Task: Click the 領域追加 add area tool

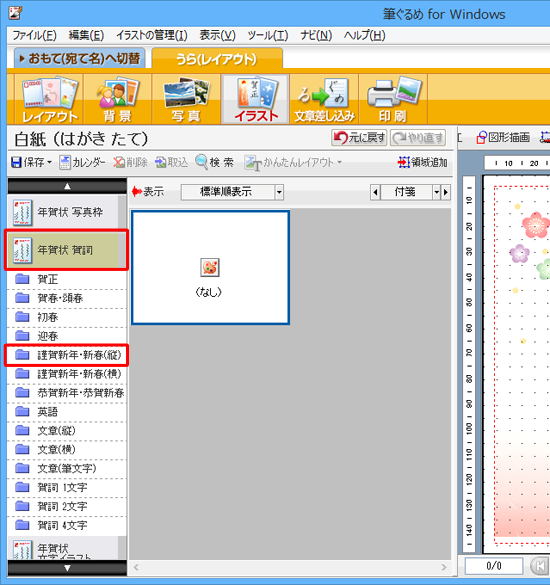Action: (422, 162)
